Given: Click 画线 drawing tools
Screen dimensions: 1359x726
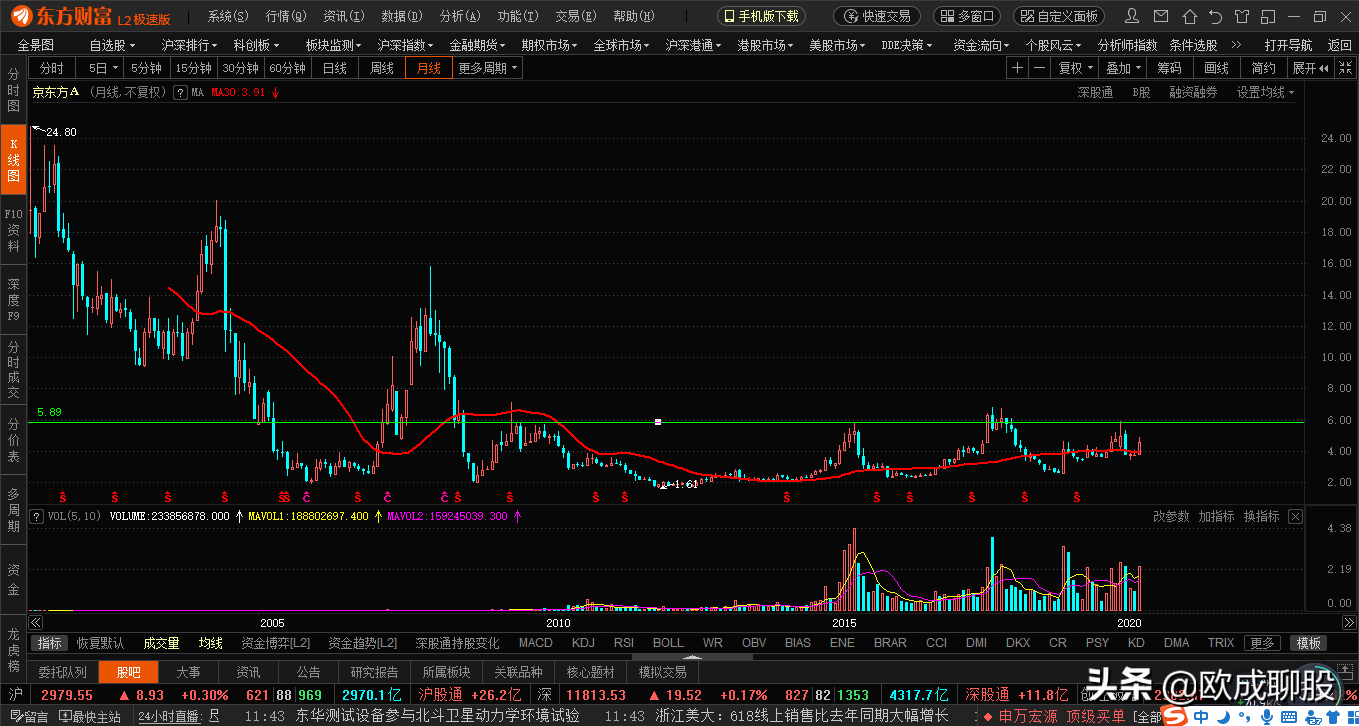Looking at the screenshot, I should (1216, 67).
